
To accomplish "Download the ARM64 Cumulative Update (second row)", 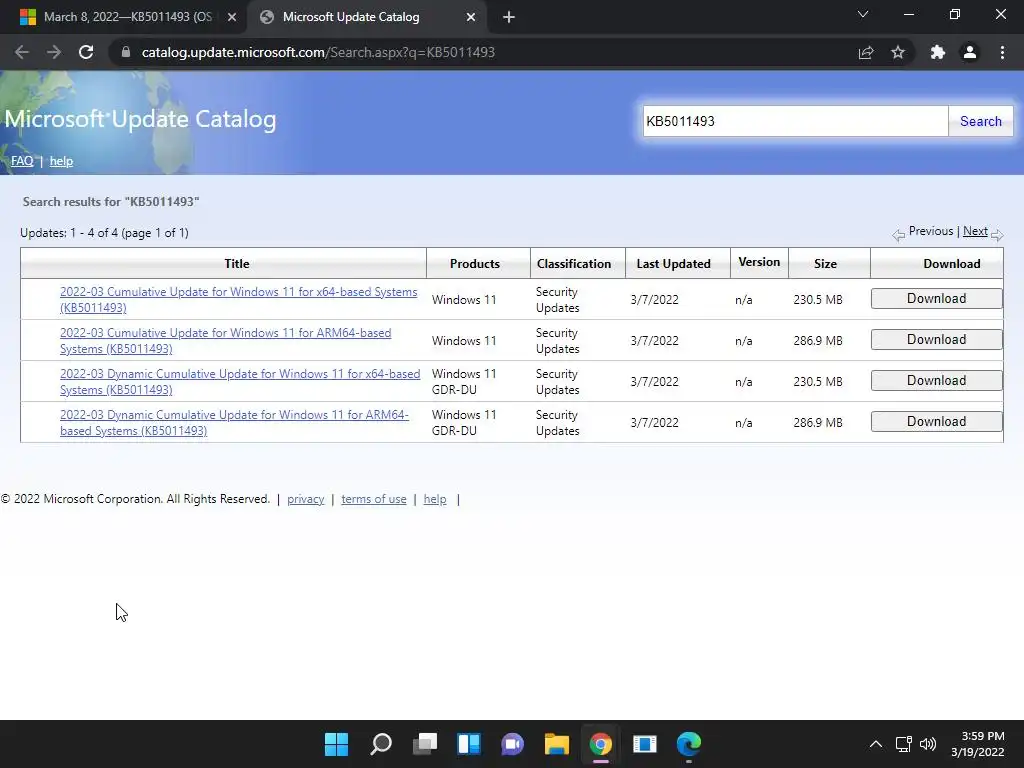I will coord(936,340).
